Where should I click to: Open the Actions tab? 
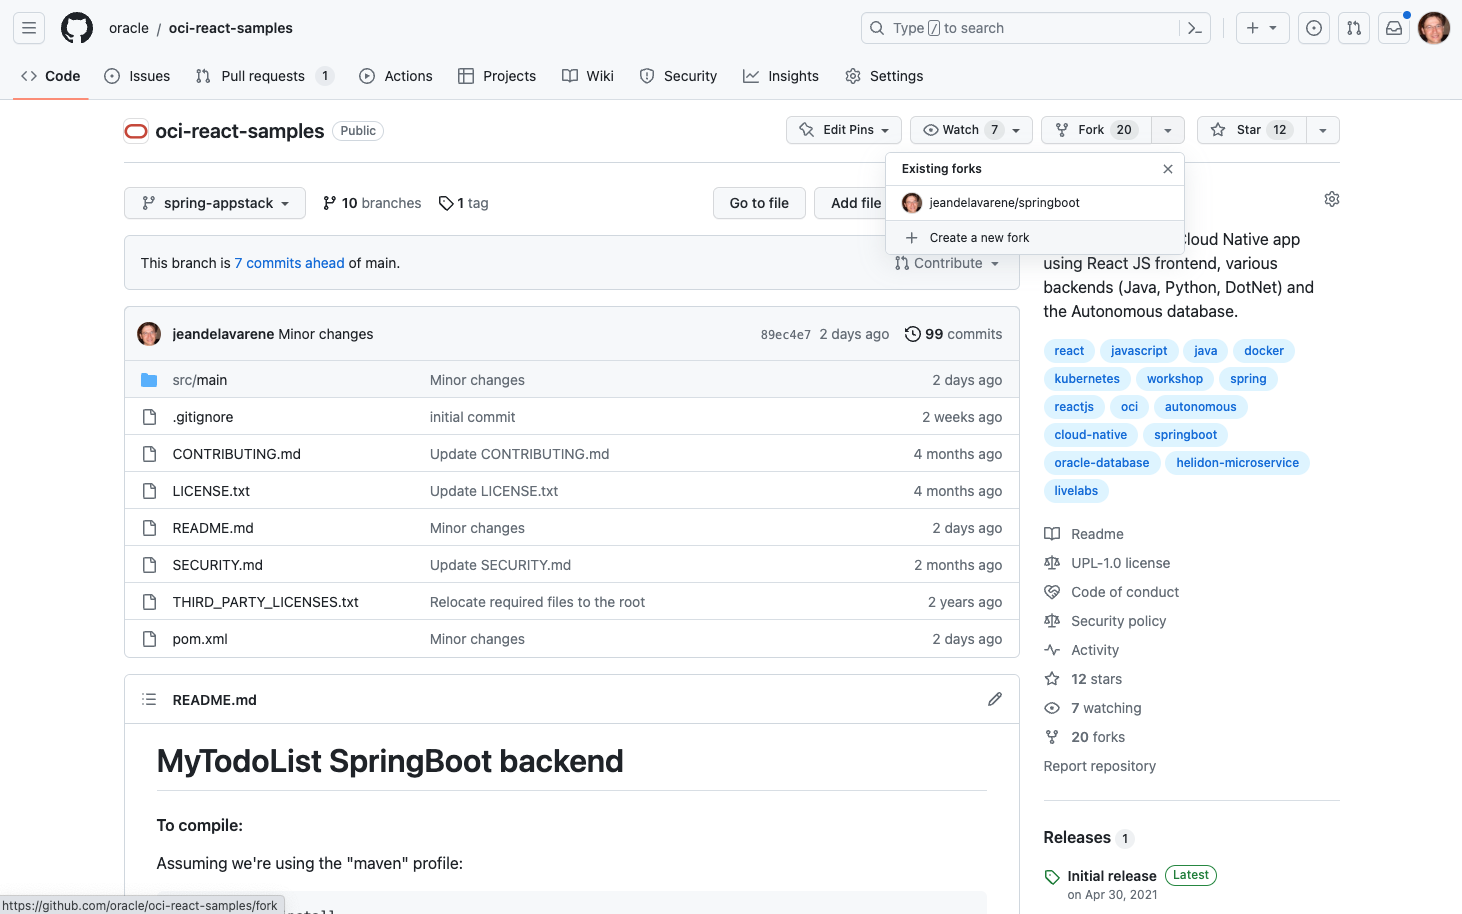tap(396, 76)
